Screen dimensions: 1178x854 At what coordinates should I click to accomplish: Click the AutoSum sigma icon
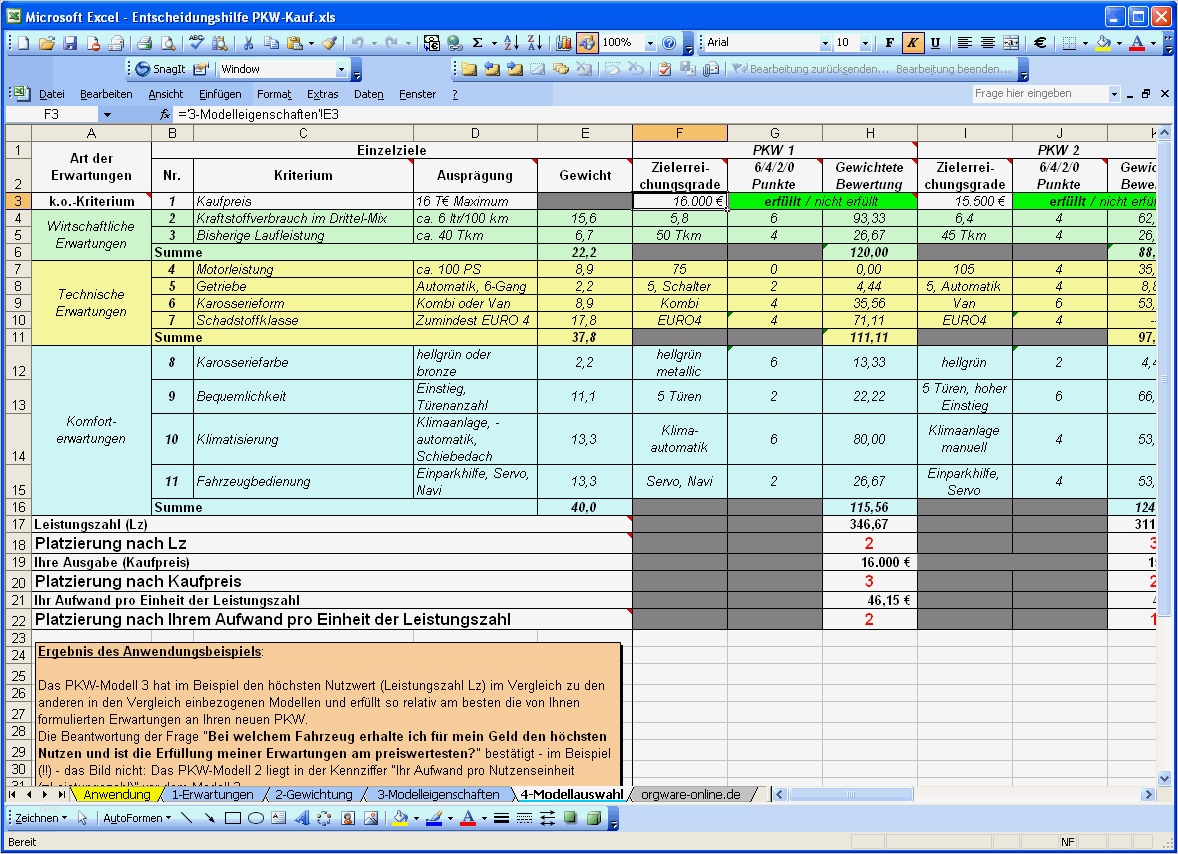tap(478, 43)
